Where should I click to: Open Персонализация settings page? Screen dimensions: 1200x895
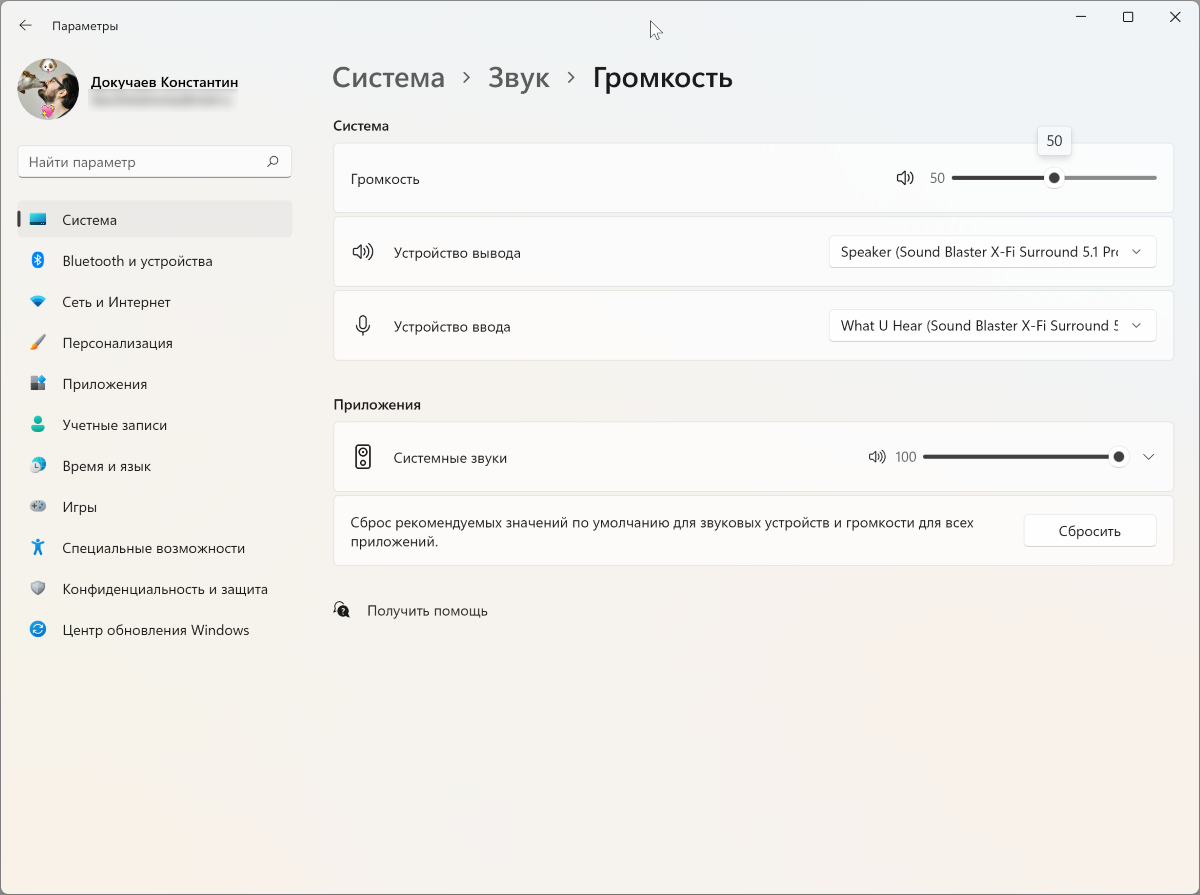tap(117, 343)
